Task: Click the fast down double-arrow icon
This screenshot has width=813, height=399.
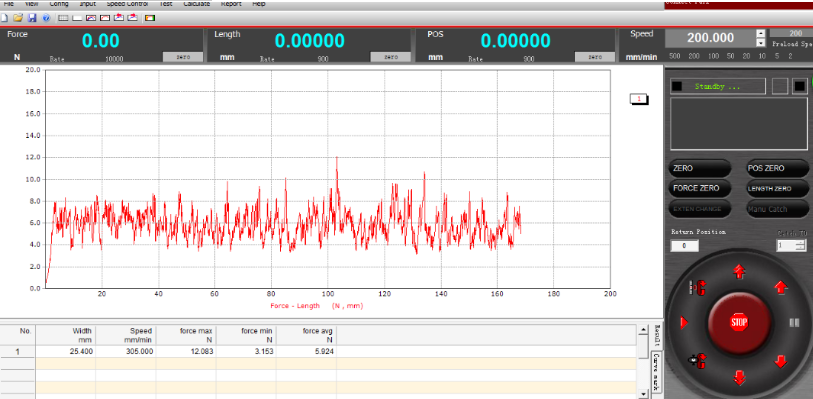Action: [x=739, y=378]
